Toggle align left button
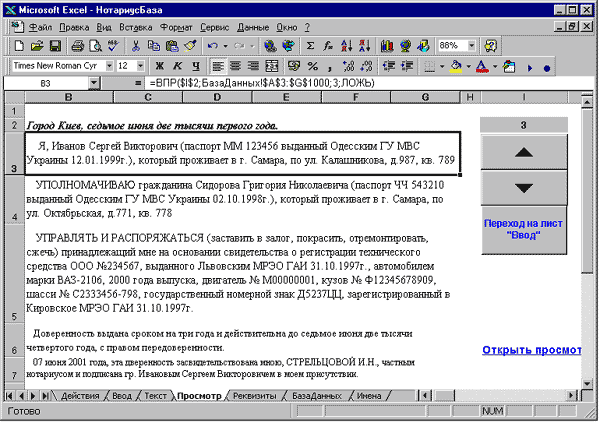600x423 pixels. coord(218,67)
